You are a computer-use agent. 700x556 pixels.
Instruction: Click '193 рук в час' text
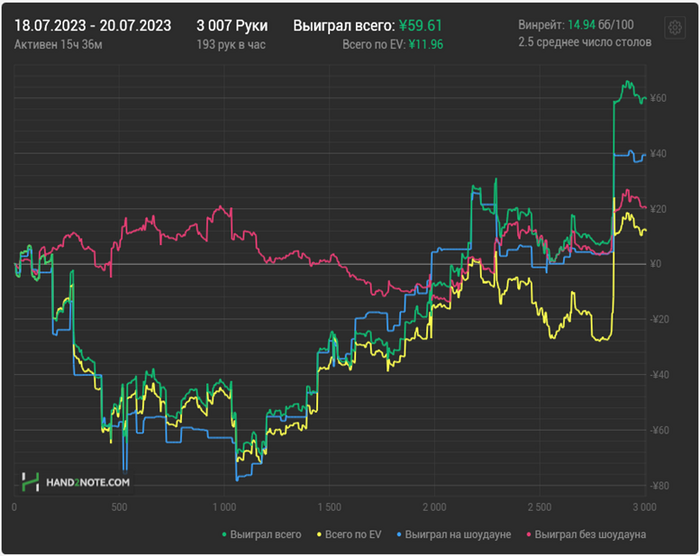click(231, 45)
